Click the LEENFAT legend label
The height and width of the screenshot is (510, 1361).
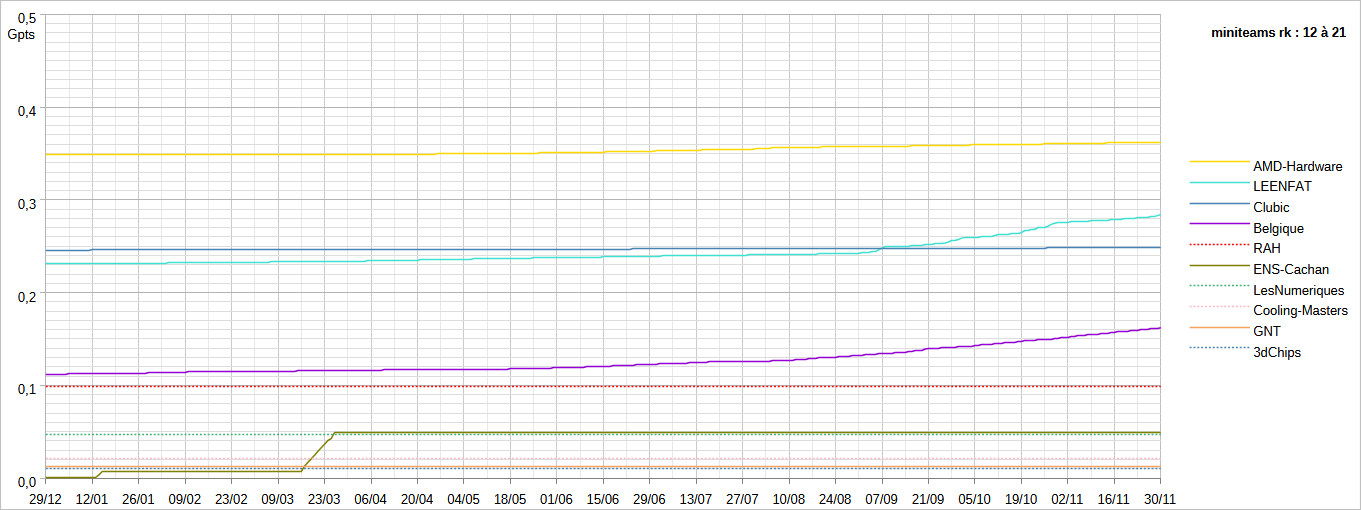click(x=1282, y=187)
